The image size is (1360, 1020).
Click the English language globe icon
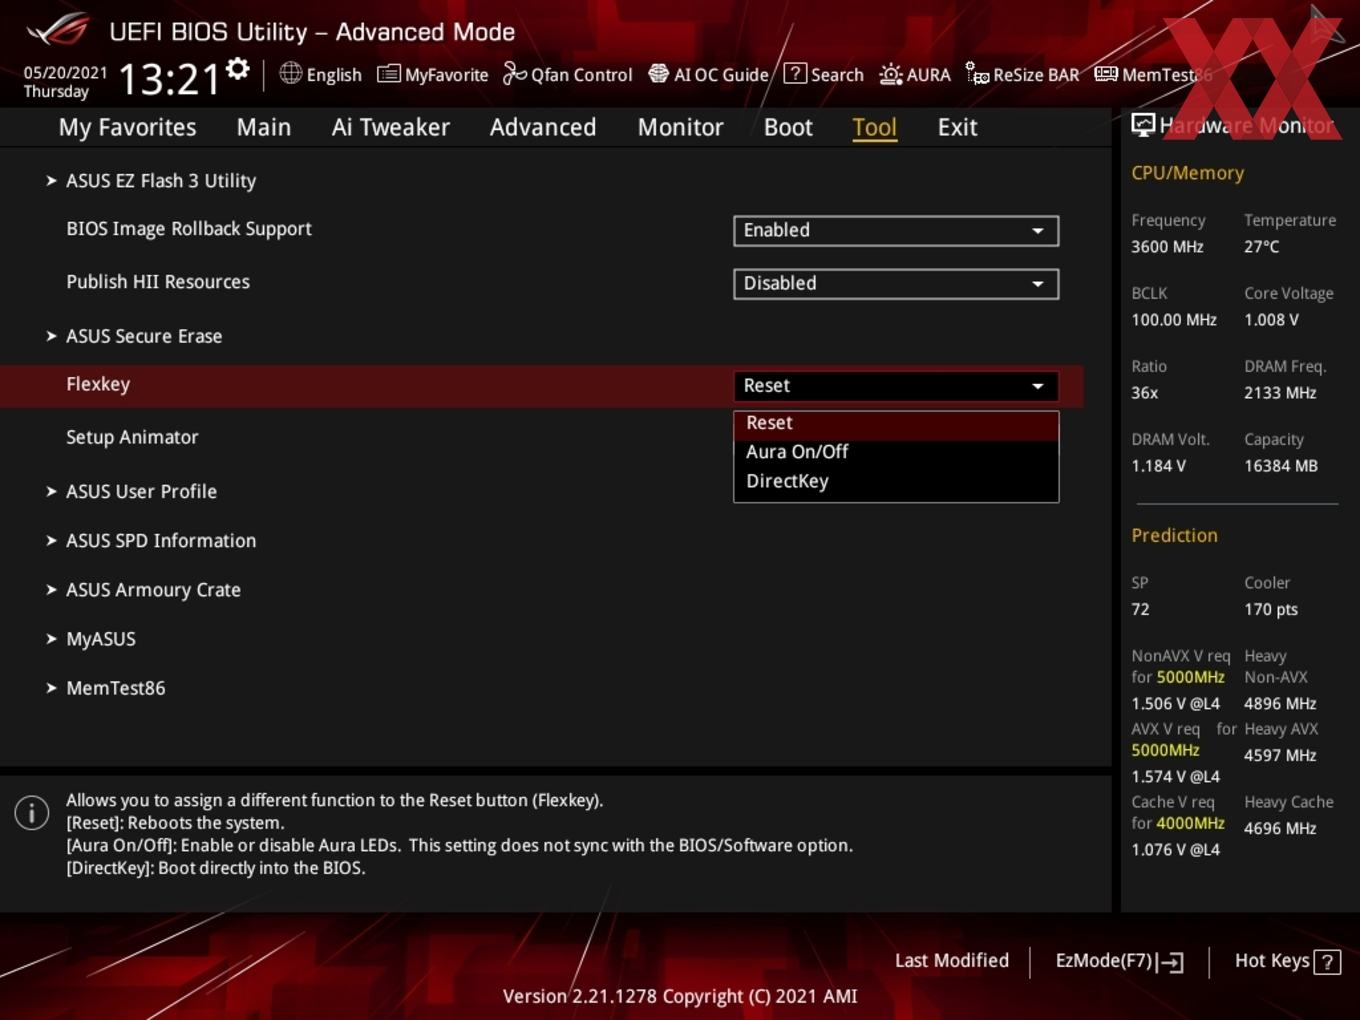pos(290,73)
